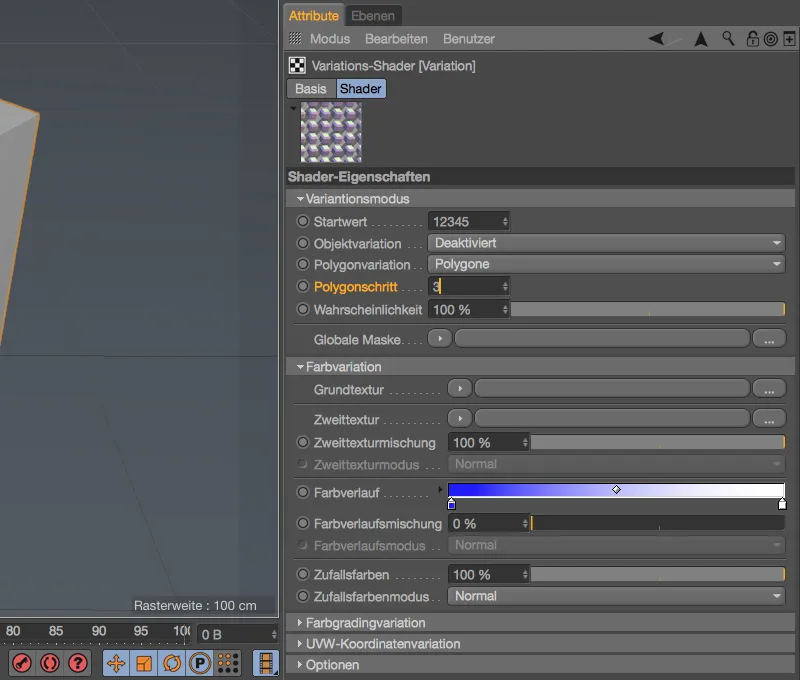800x680 pixels.
Task: Click the Startwert stepper arrows
Action: coord(505,221)
